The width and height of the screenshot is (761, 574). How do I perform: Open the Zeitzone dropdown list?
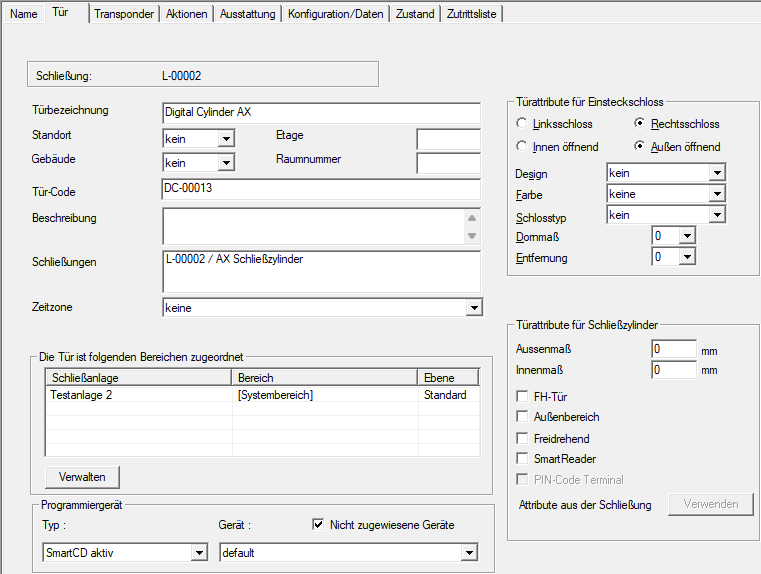[x=474, y=309]
